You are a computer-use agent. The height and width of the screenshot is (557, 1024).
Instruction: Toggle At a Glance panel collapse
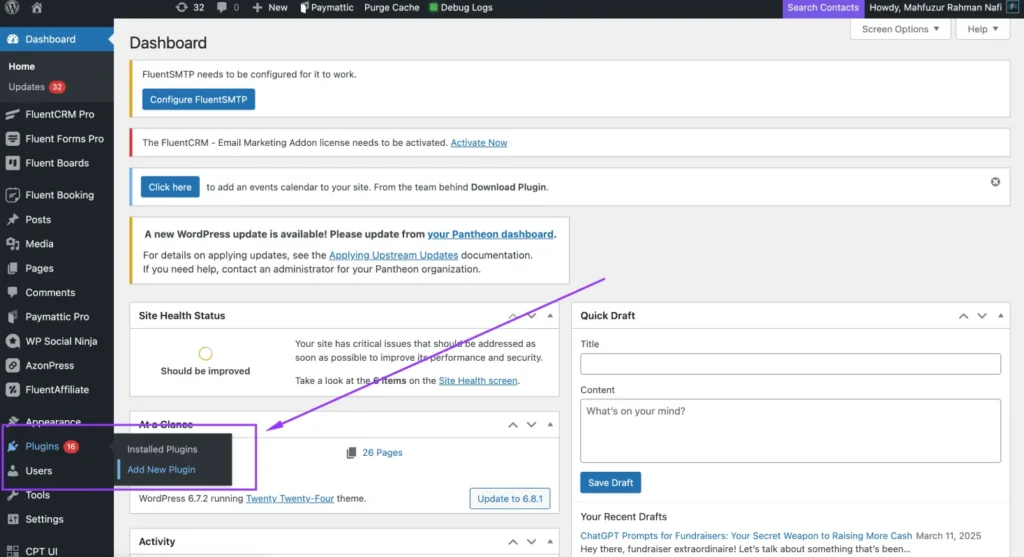pyautogui.click(x=550, y=424)
